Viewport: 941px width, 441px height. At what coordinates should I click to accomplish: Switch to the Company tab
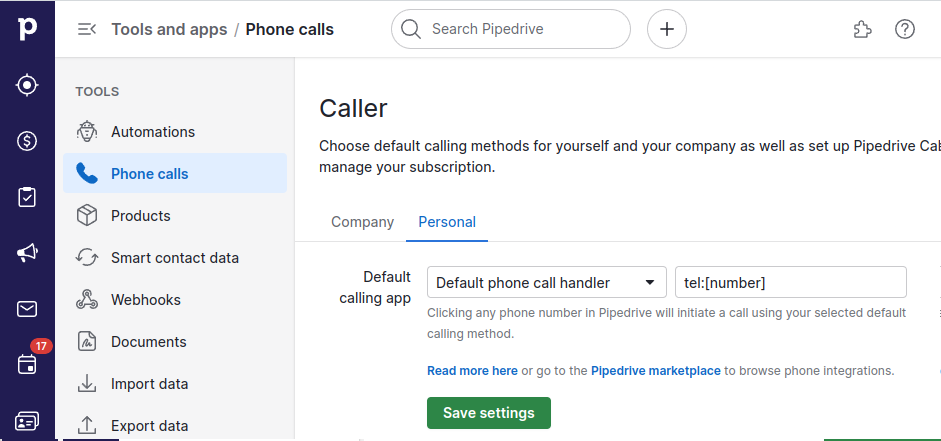[x=362, y=222]
